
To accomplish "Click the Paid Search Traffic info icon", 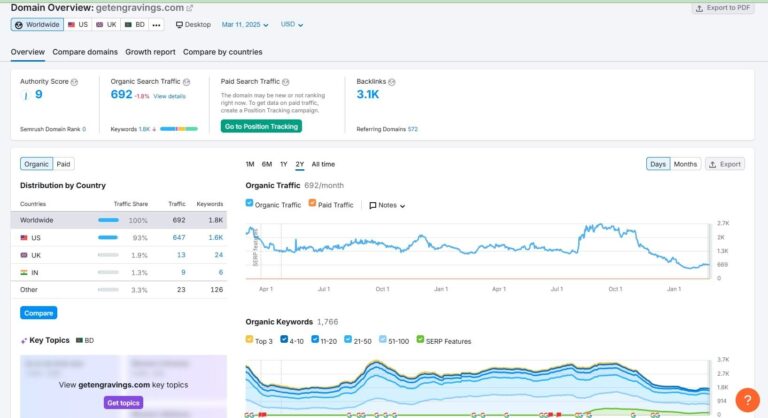I will 286,81.
